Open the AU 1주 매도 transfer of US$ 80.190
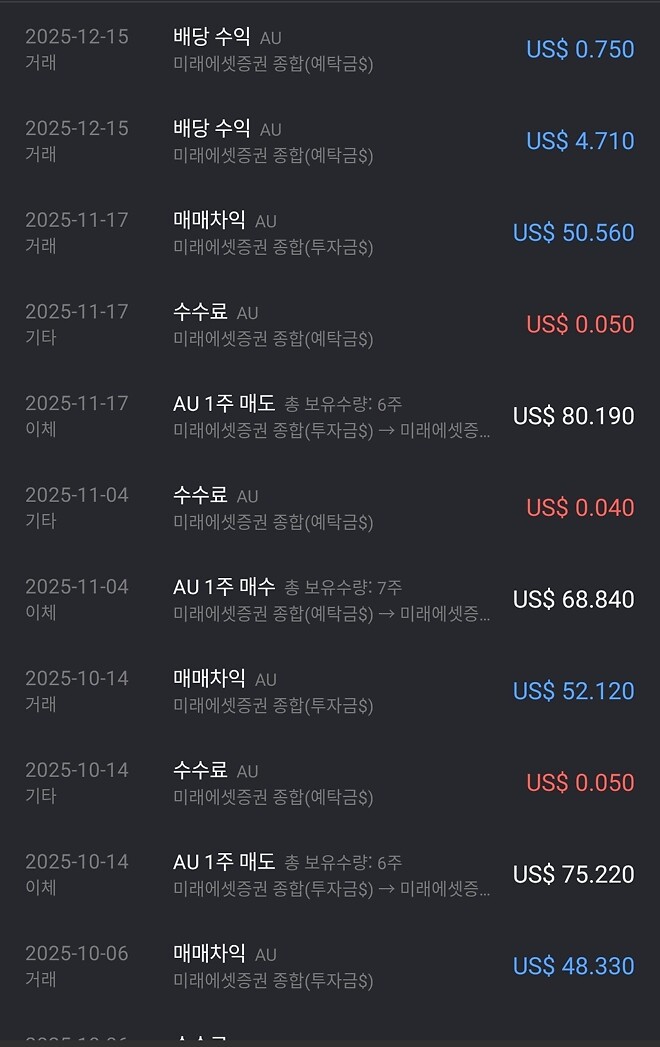660x1047 pixels. pyautogui.click(x=330, y=415)
